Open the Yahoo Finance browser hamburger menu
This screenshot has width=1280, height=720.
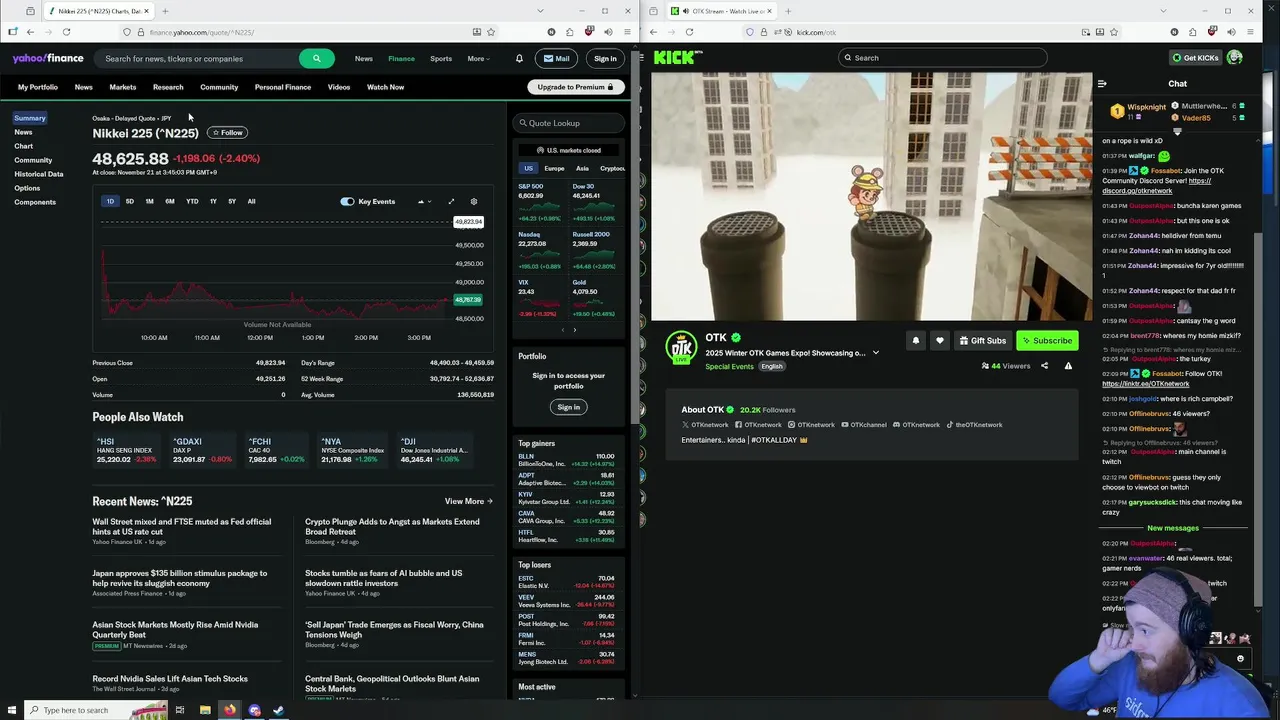click(x=627, y=32)
